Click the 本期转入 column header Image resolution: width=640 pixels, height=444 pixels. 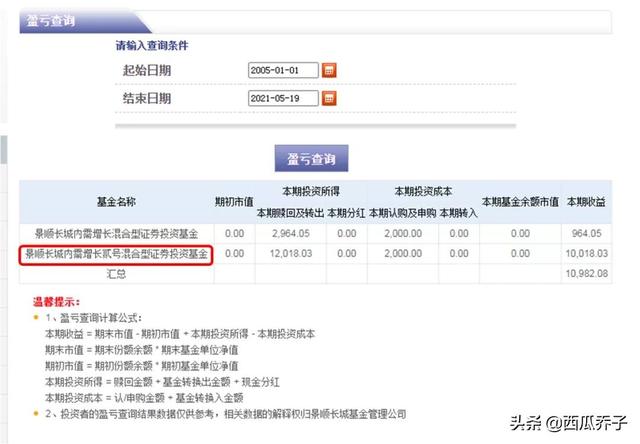pos(458,213)
